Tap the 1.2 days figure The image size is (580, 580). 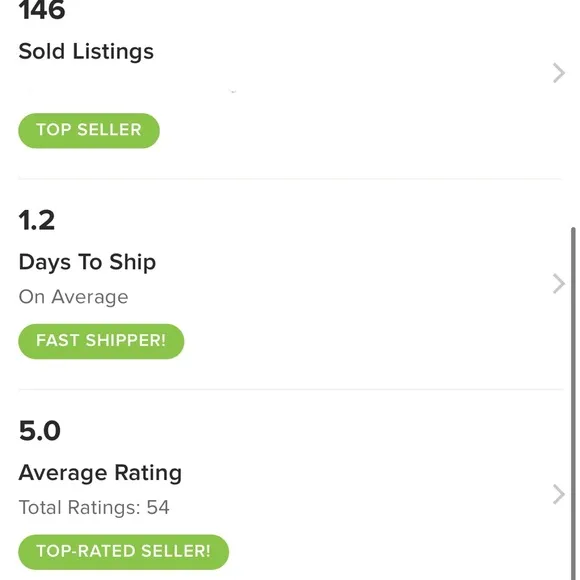(37, 220)
